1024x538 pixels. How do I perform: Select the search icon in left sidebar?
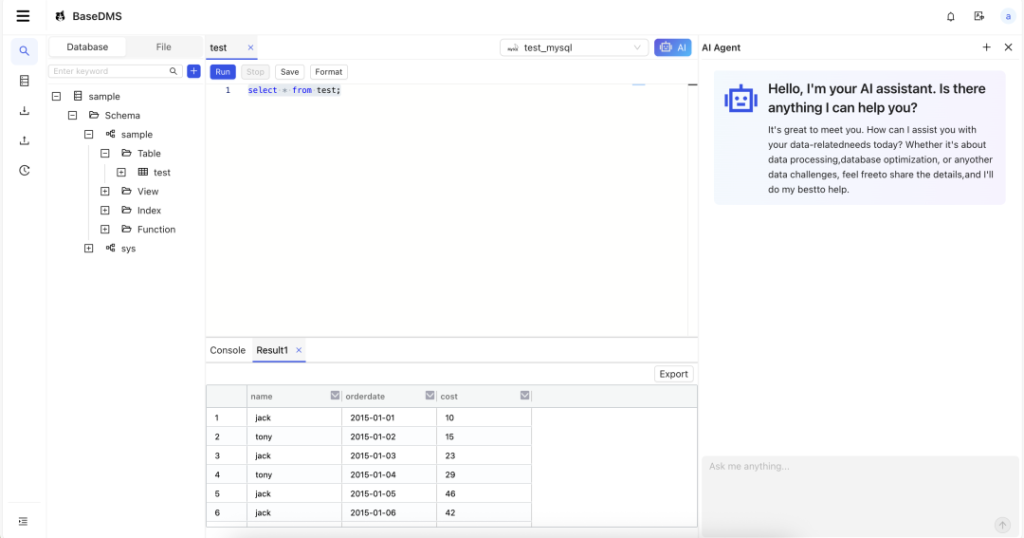click(x=24, y=51)
